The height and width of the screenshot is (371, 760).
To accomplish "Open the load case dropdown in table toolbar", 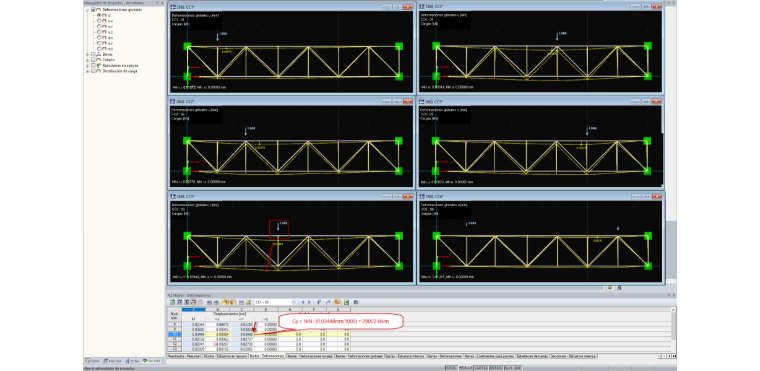I will pos(293,302).
